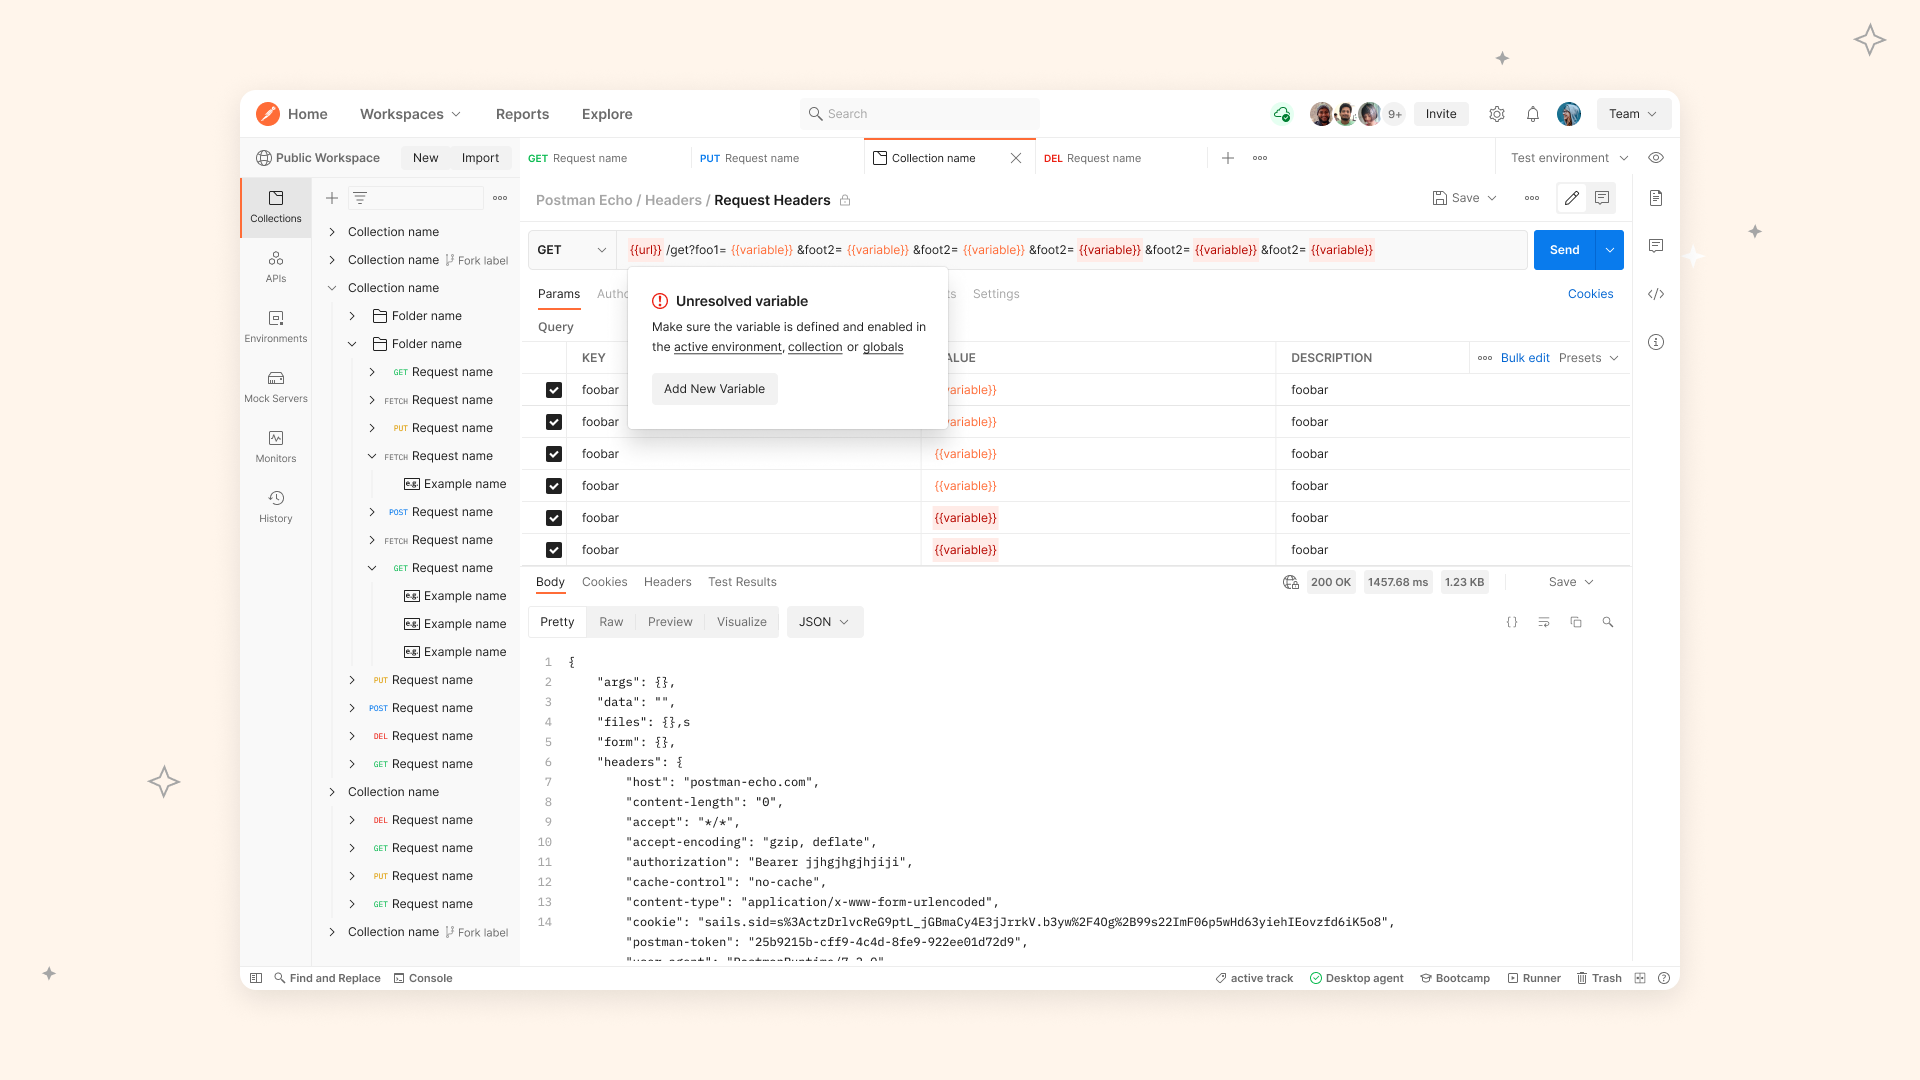Viewport: 1920px width, 1080px height.
Task: Select the Raw response view
Action: tap(611, 622)
